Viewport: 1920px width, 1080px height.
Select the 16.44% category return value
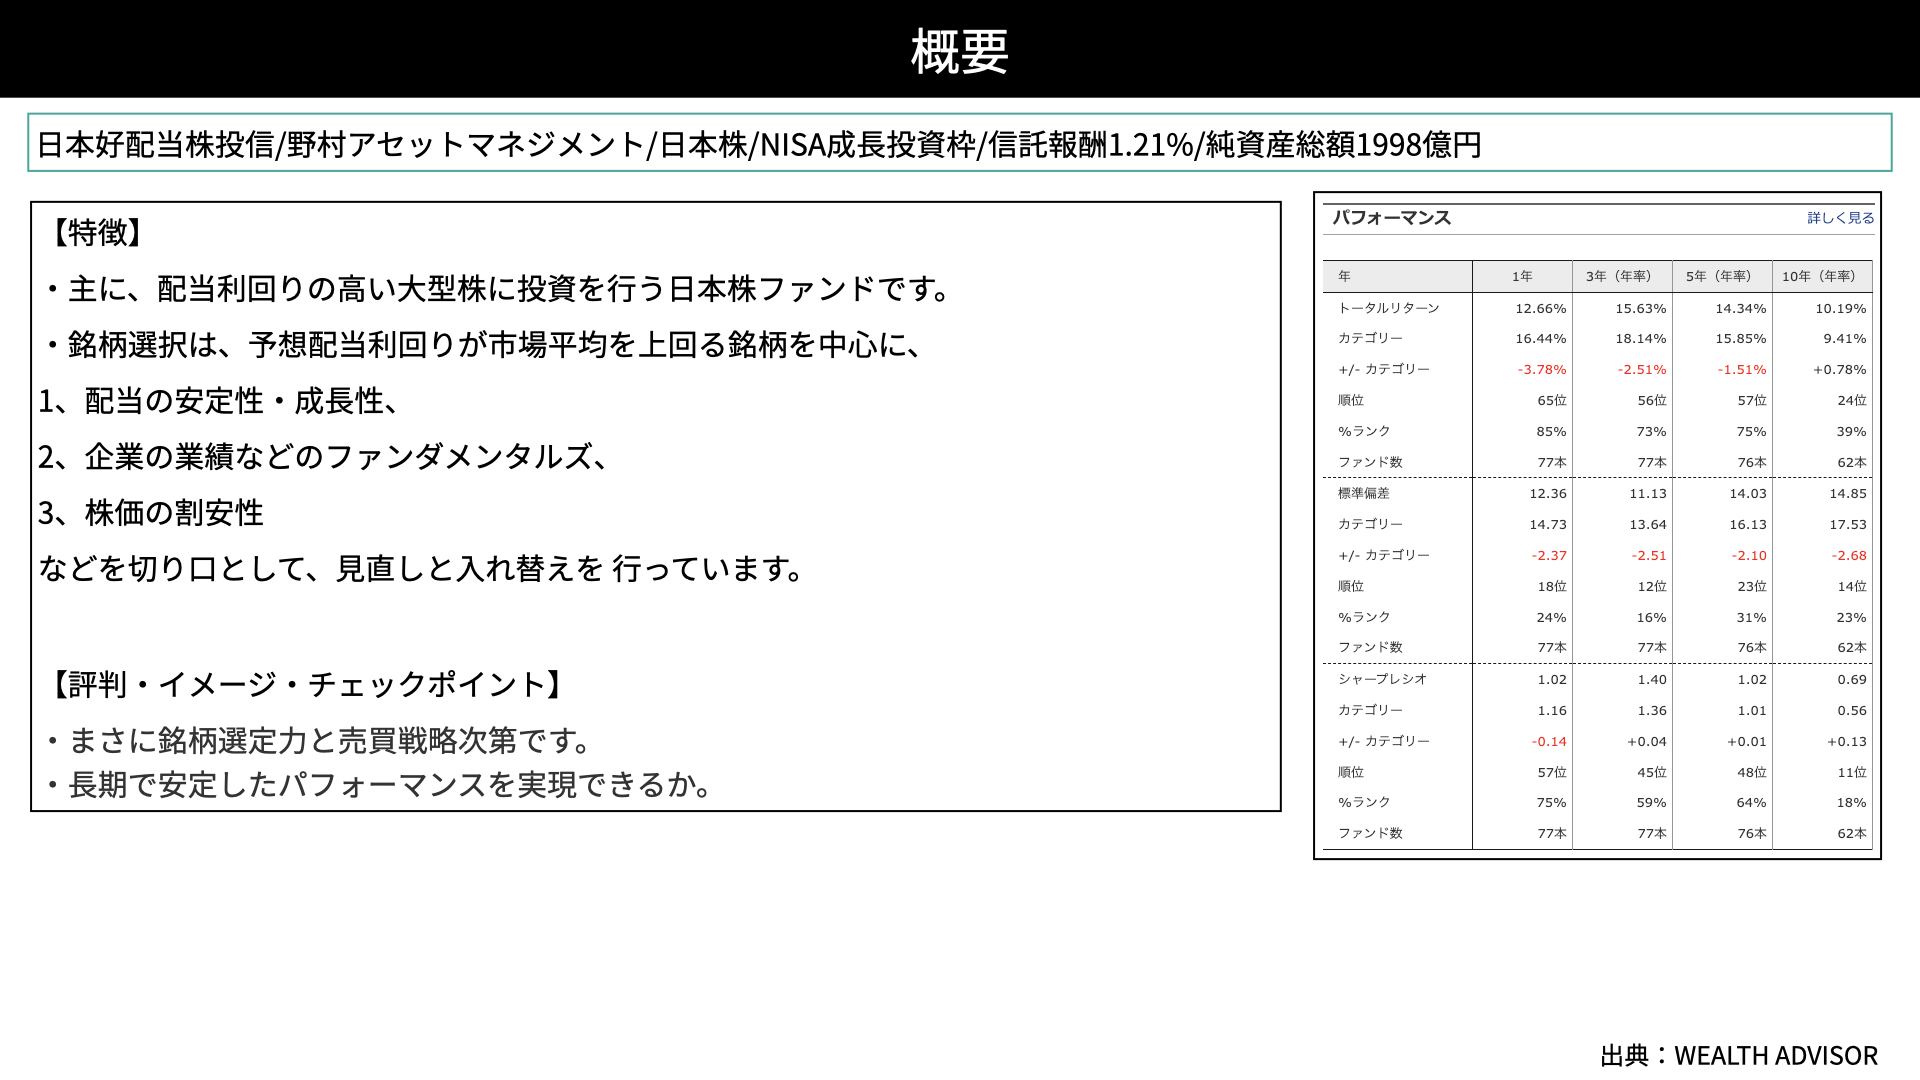tap(1541, 339)
